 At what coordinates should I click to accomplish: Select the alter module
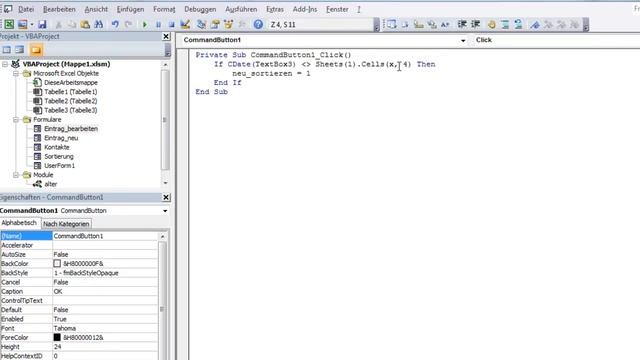pyautogui.click(x=51, y=184)
